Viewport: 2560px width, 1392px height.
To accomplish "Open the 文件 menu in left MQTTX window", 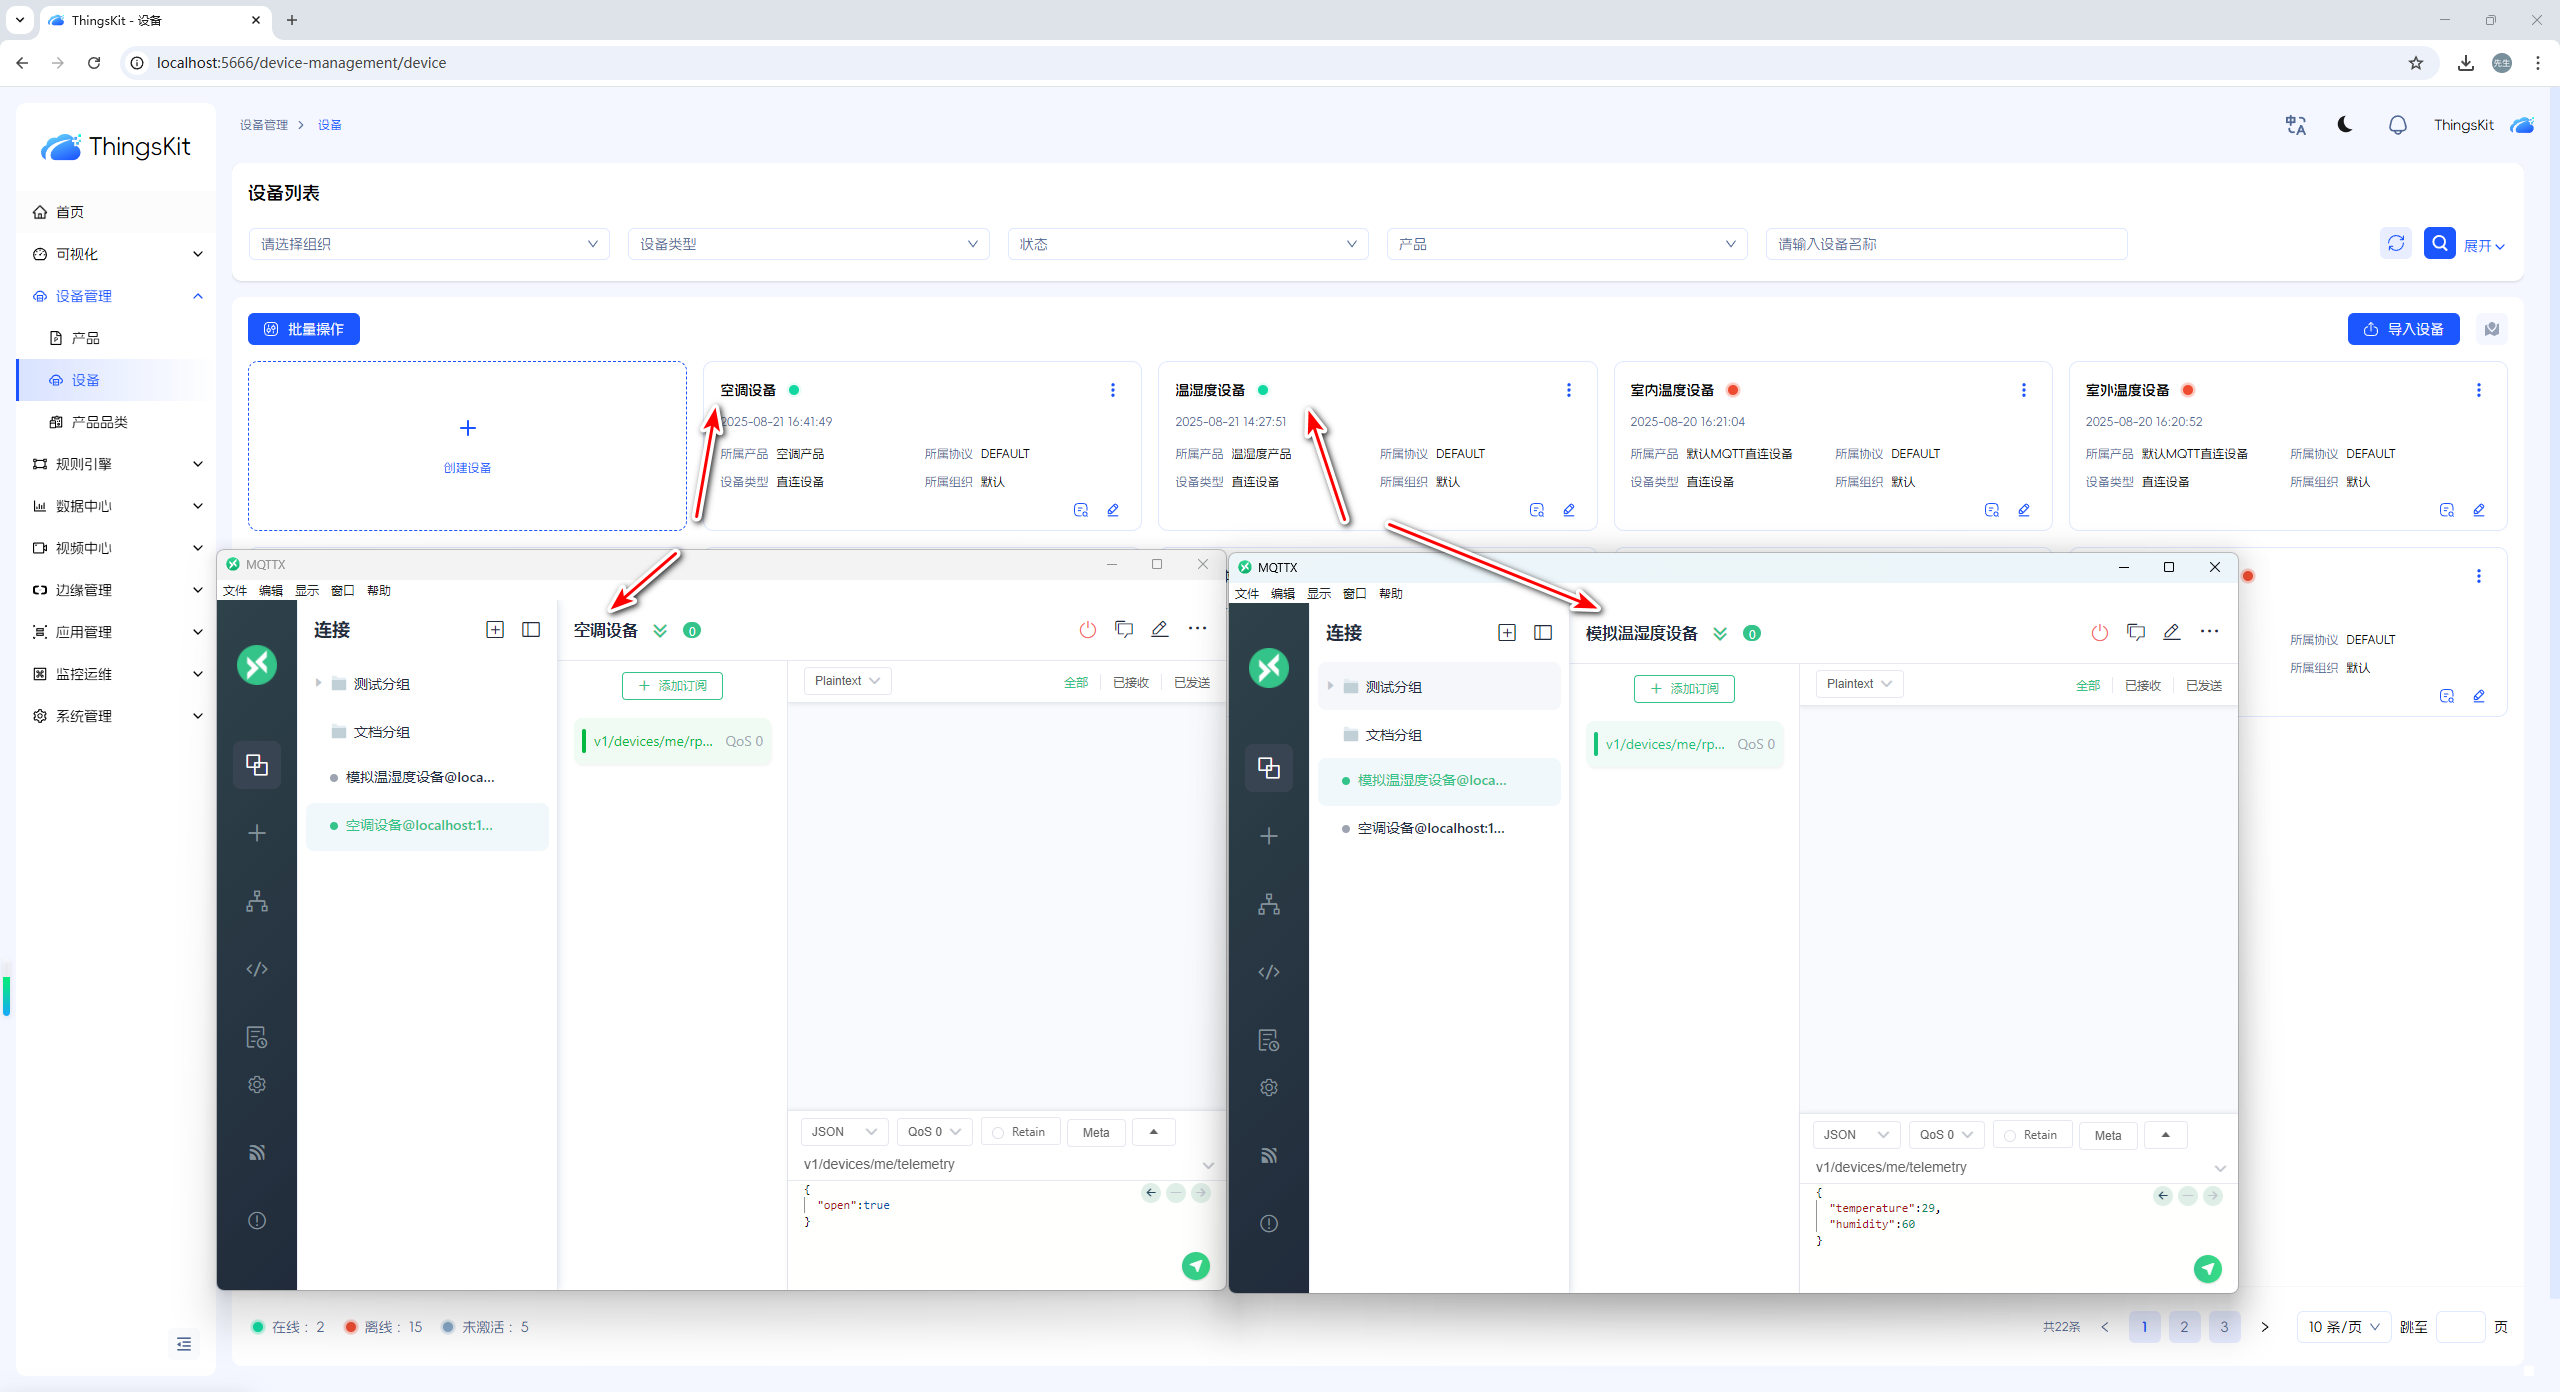I will tap(235, 591).
